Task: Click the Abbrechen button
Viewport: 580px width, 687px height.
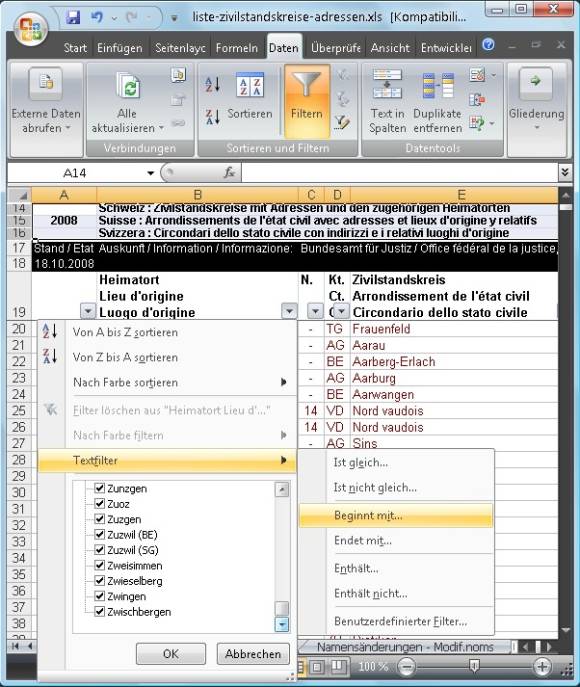Action: 253,654
